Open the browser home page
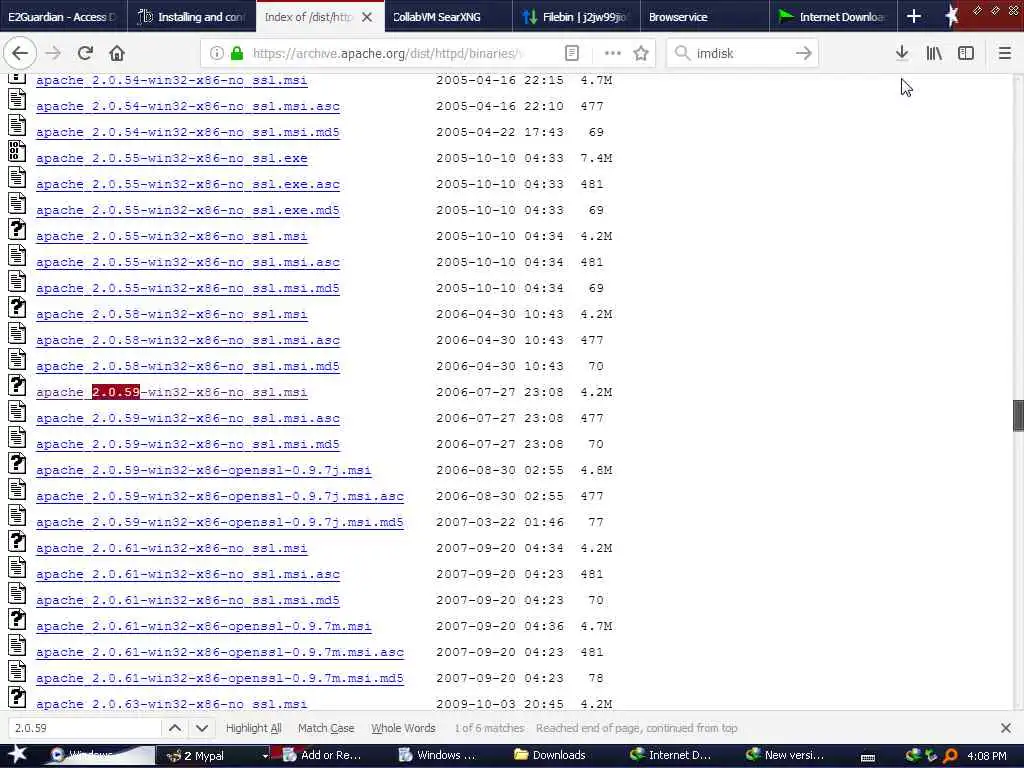This screenshot has width=1024, height=768. tap(117, 54)
